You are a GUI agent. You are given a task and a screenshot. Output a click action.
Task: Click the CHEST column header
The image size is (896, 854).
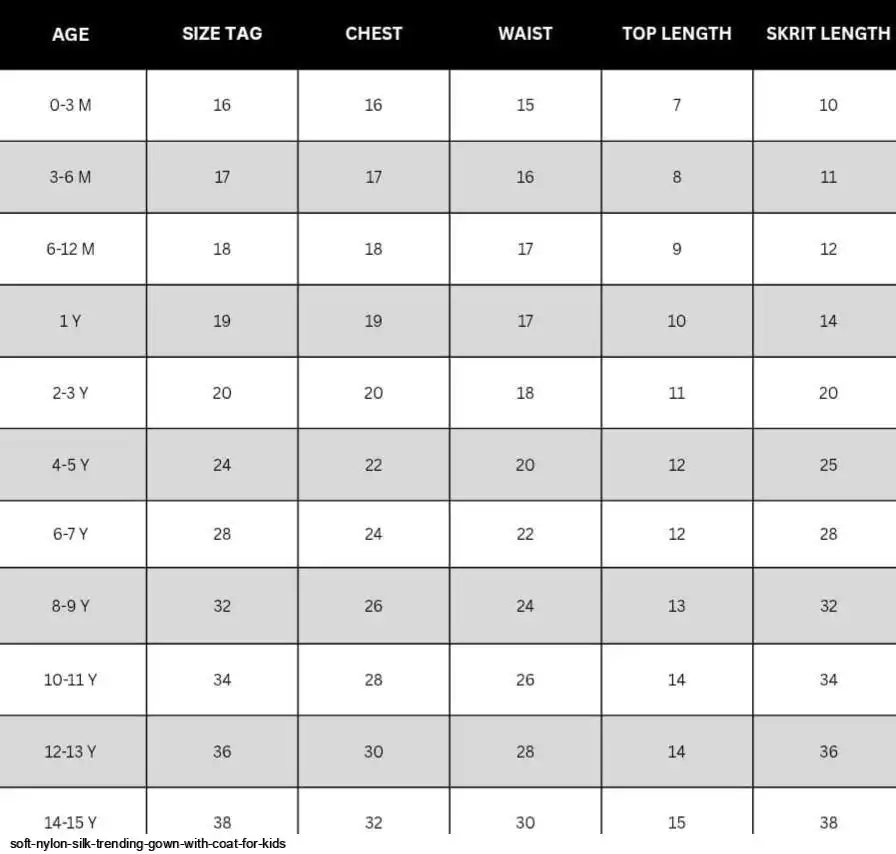(374, 34)
